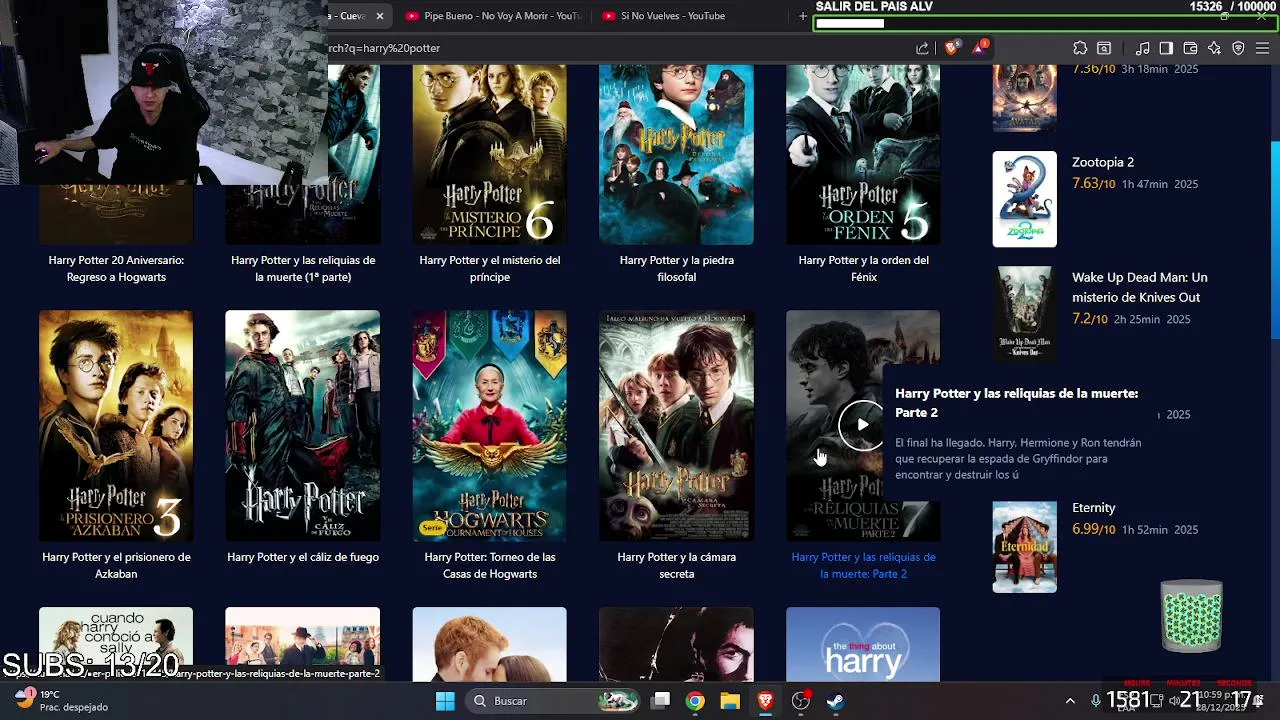Open Task View in the taskbar

point(661,701)
